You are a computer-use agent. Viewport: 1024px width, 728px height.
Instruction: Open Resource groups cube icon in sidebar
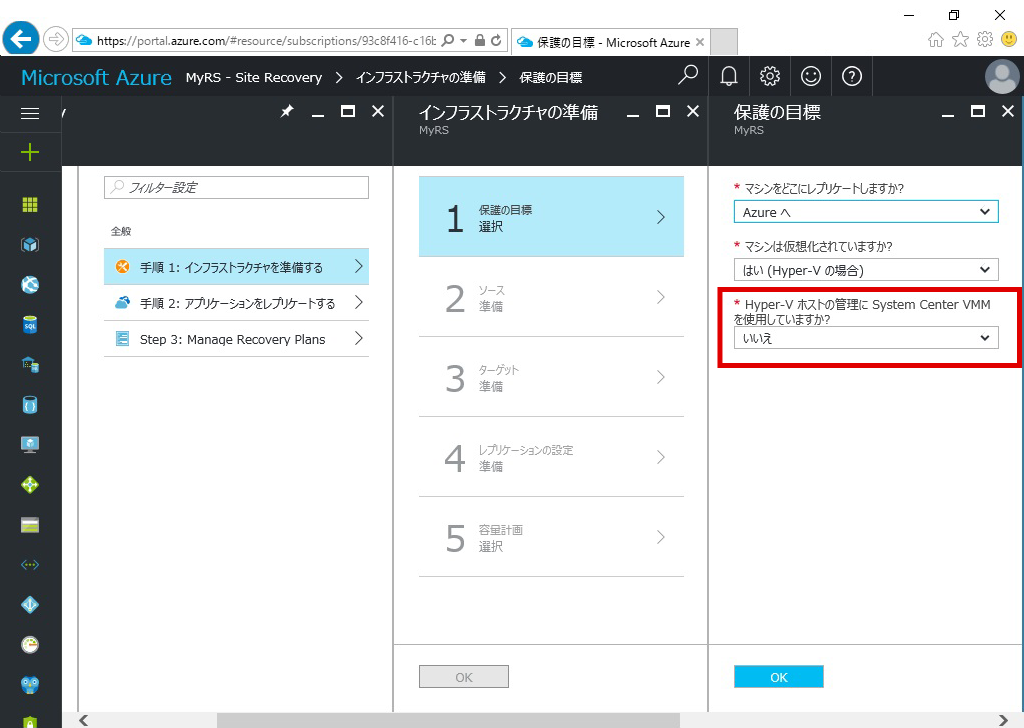click(30, 245)
